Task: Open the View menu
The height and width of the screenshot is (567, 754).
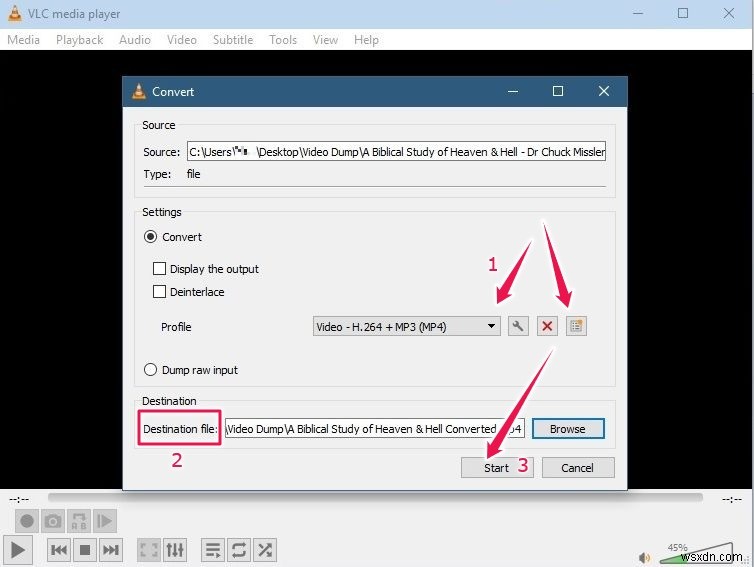Action: tap(325, 40)
